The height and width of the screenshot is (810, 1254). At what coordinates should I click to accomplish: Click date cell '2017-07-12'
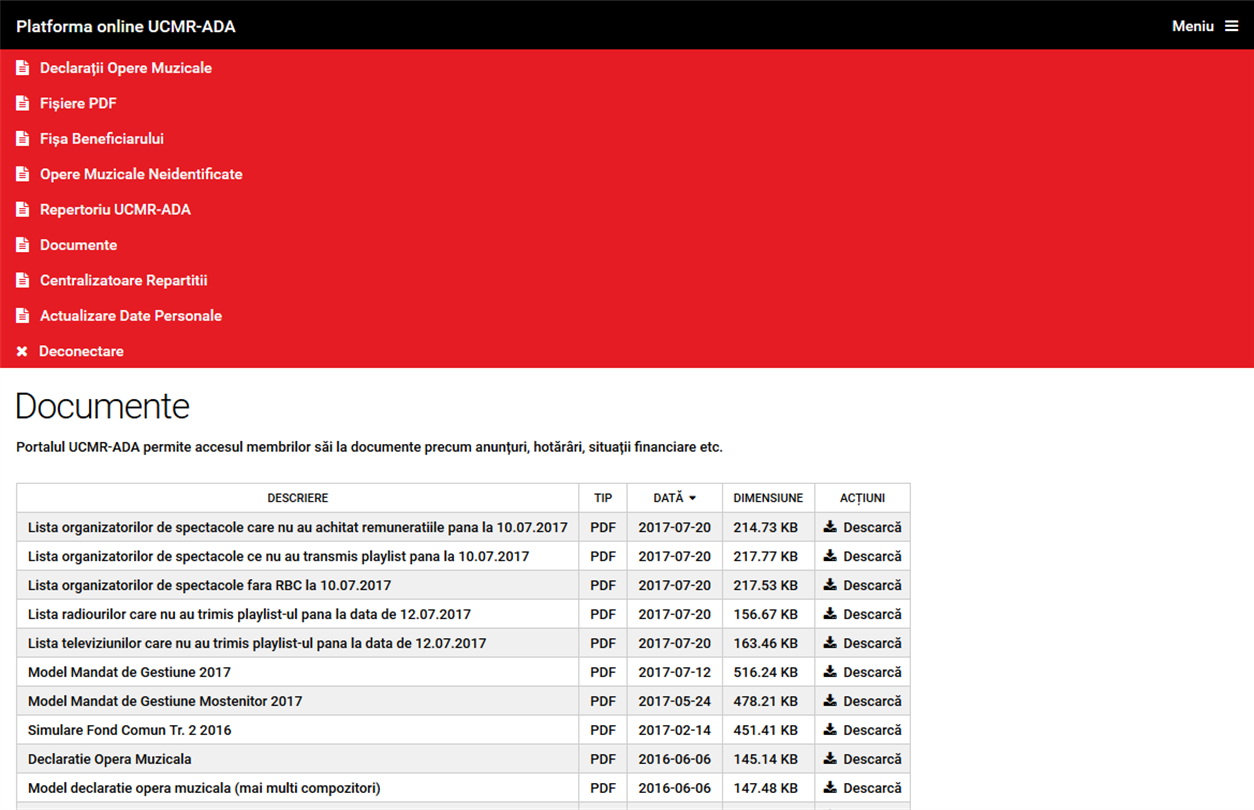click(x=675, y=672)
